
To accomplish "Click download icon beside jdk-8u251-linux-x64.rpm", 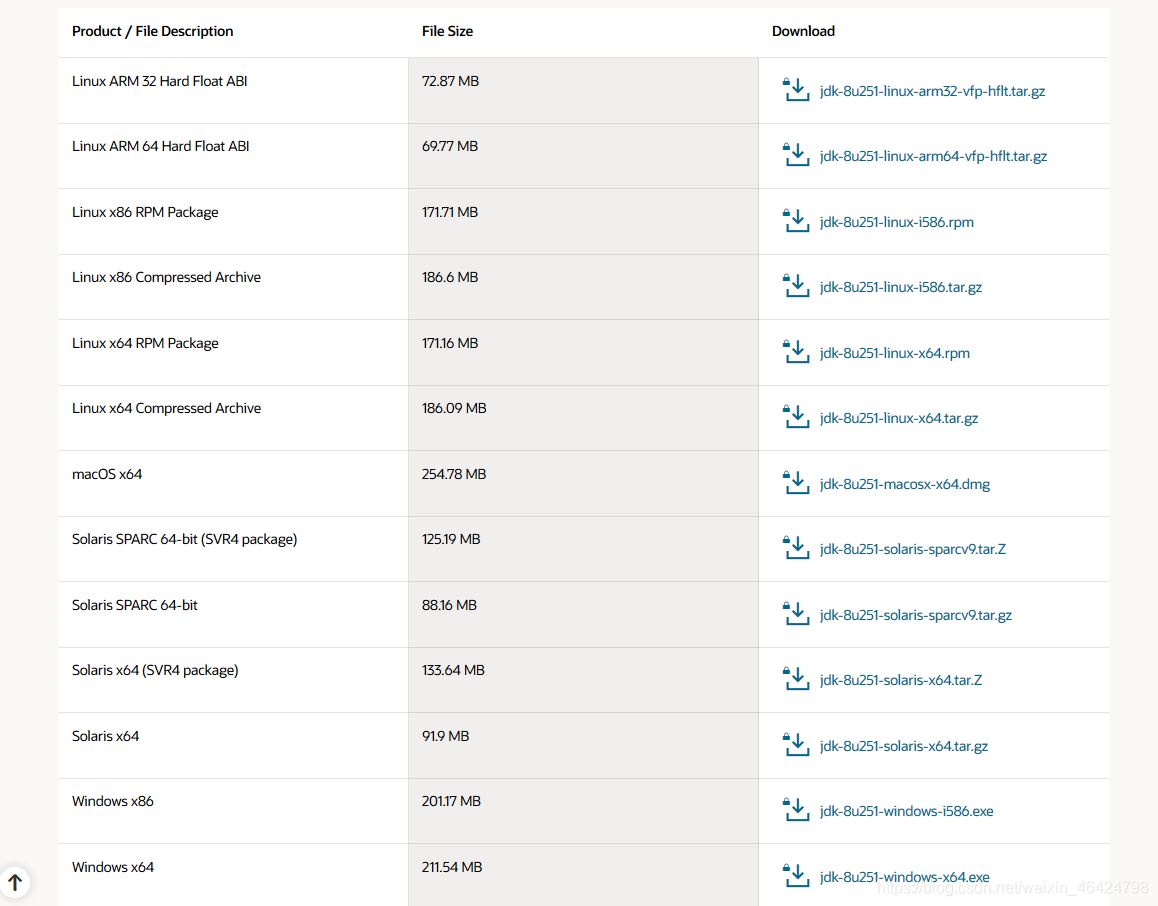I will 795,351.
